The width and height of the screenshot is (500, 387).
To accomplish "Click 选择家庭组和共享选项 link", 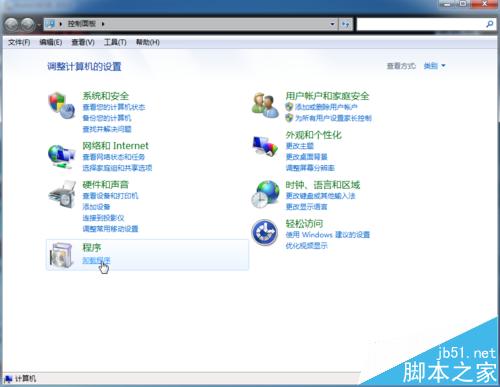I will click(117, 168).
